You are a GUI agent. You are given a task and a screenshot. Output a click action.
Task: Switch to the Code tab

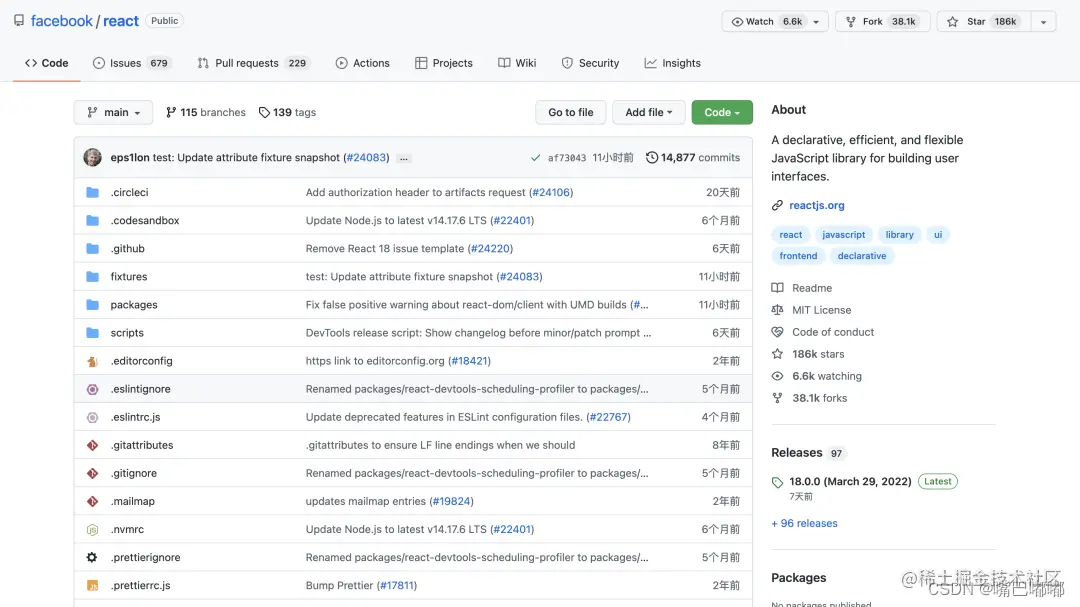pyautogui.click(x=47, y=63)
